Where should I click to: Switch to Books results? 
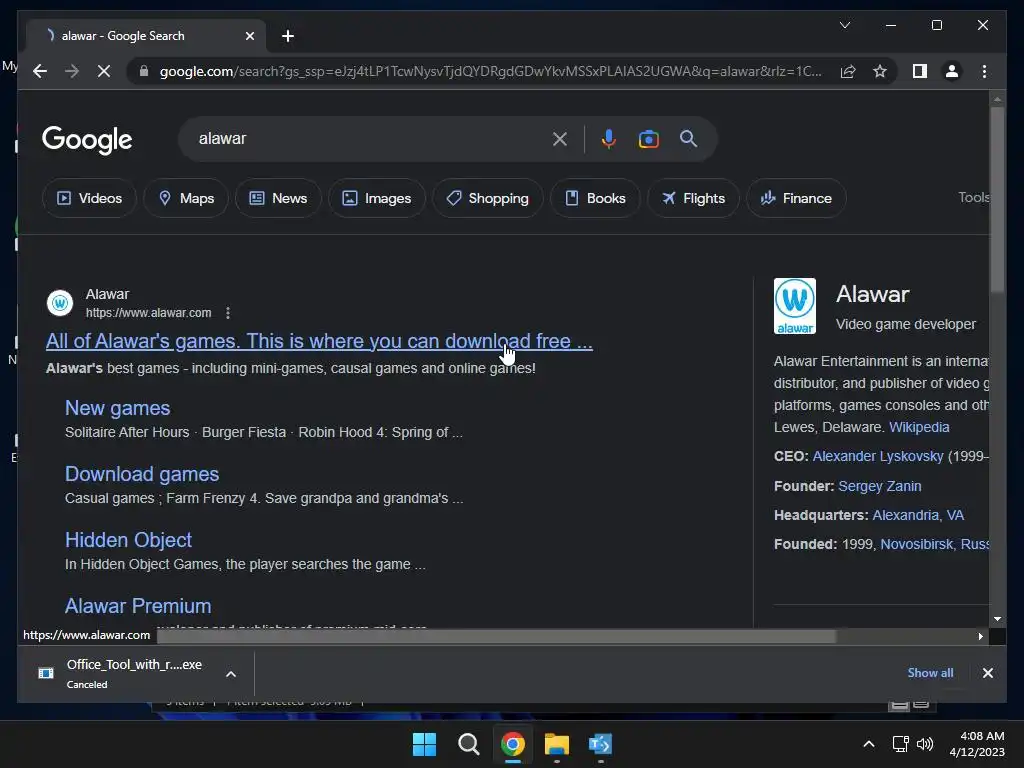[x=595, y=198]
